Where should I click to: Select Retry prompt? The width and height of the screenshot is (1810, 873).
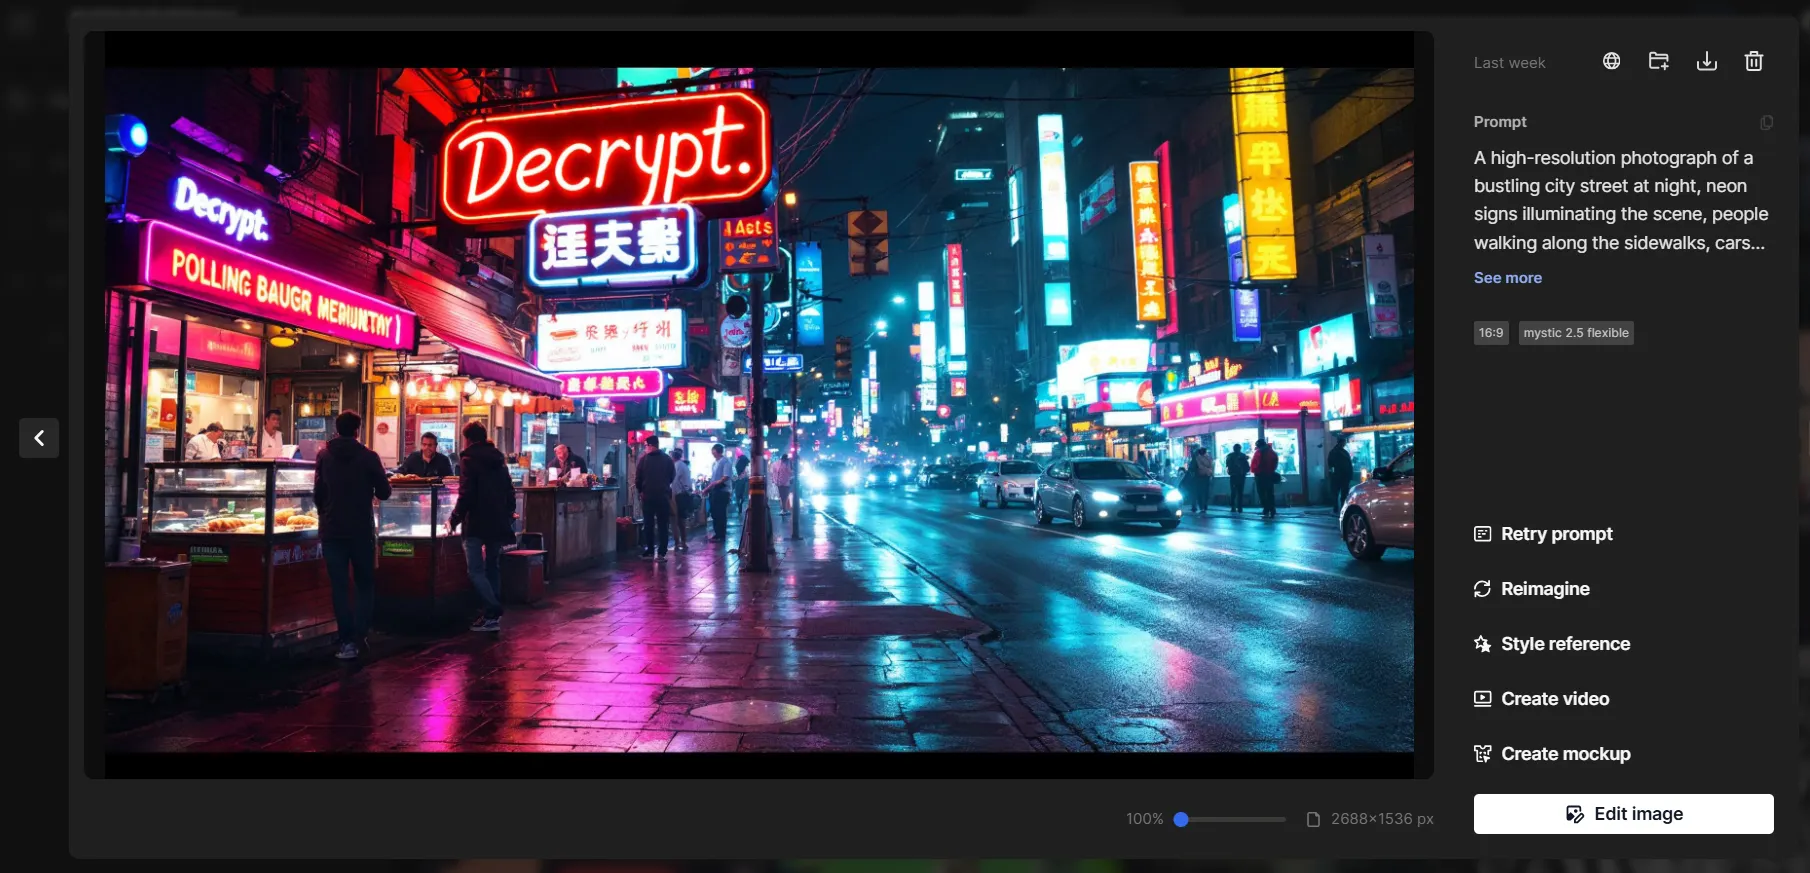1555,534
